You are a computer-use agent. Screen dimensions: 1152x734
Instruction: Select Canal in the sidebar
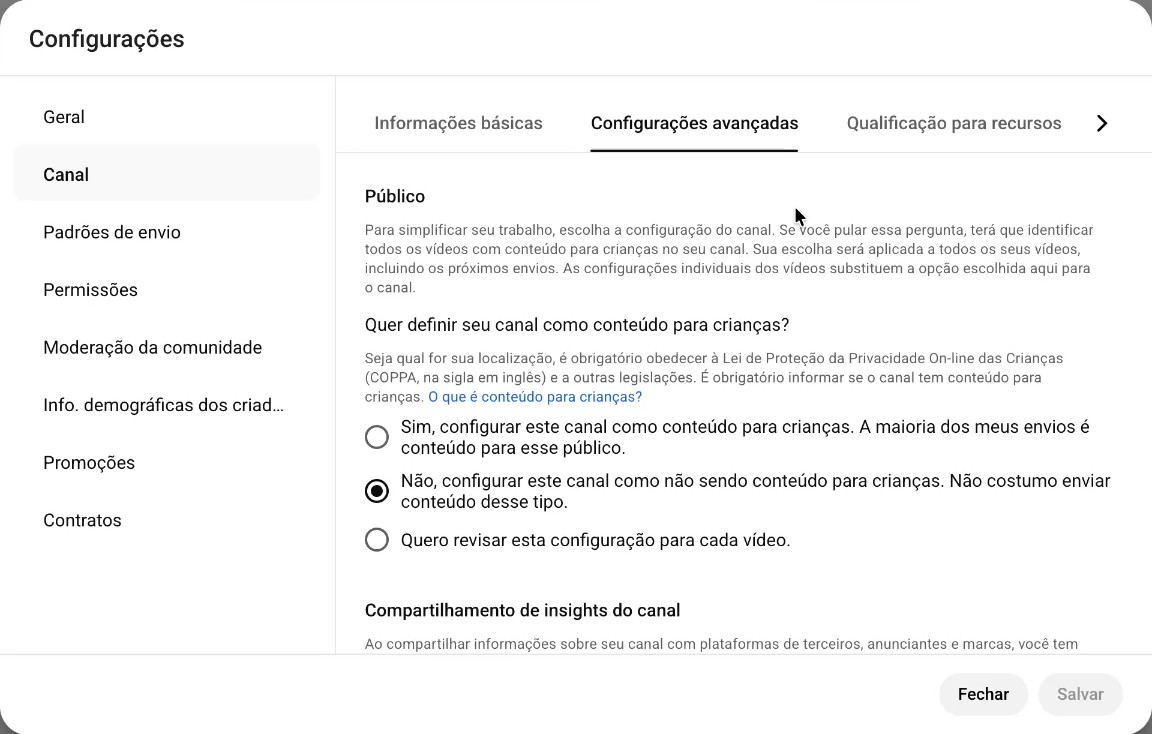point(167,175)
